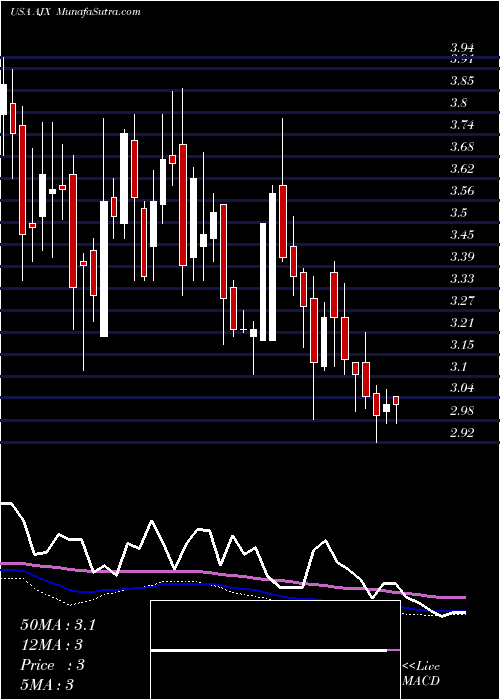Click the 50MA : 3.1 readout

click(58, 625)
